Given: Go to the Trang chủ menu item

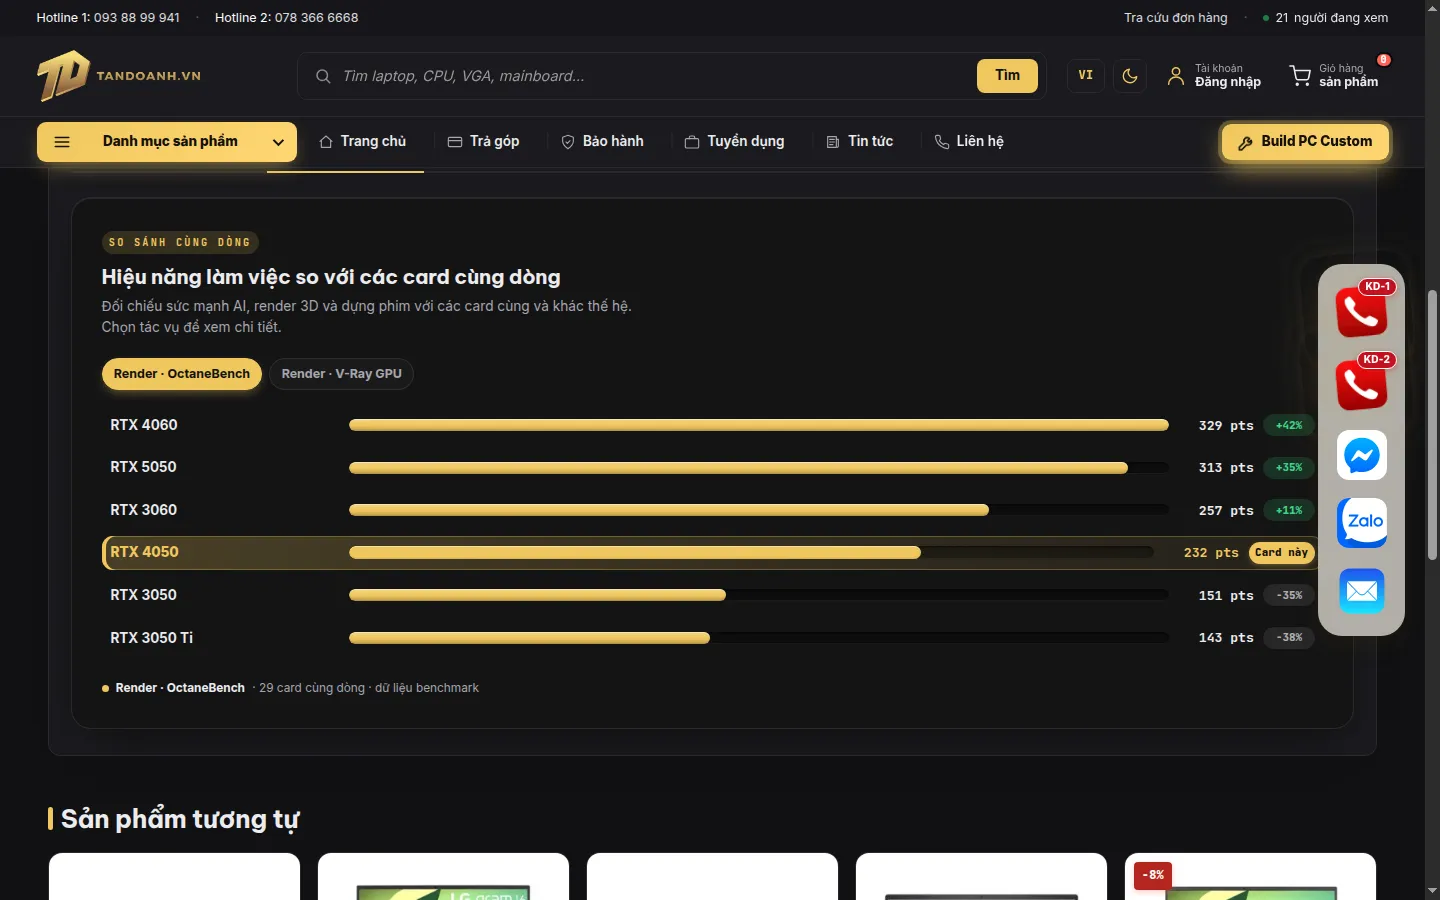Looking at the screenshot, I should 362,142.
